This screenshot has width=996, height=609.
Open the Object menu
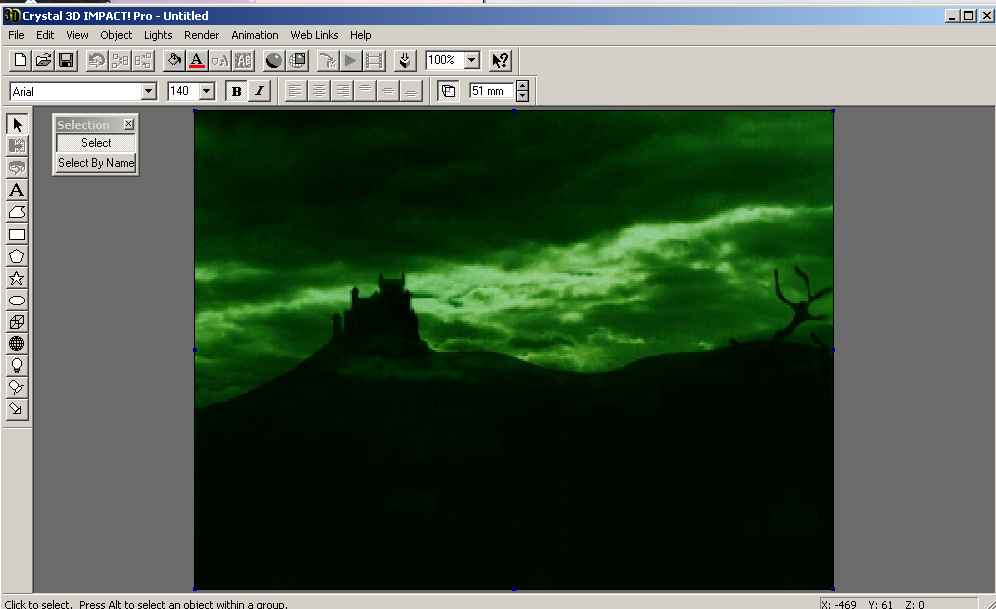click(x=116, y=35)
